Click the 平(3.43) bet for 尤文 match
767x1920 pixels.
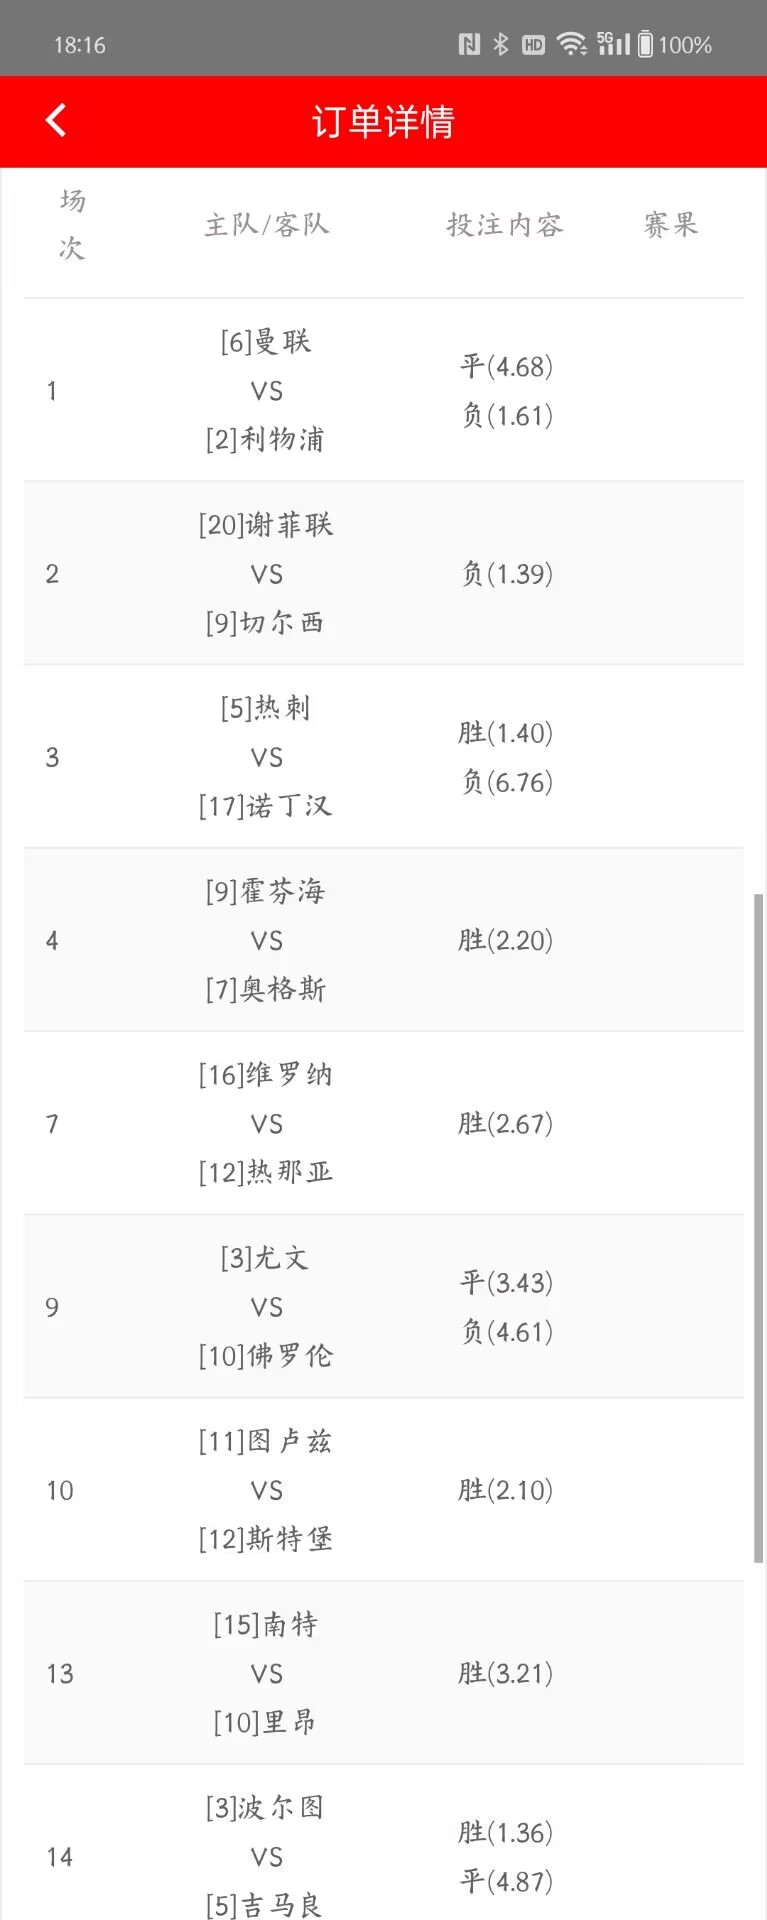pyautogui.click(x=507, y=1282)
